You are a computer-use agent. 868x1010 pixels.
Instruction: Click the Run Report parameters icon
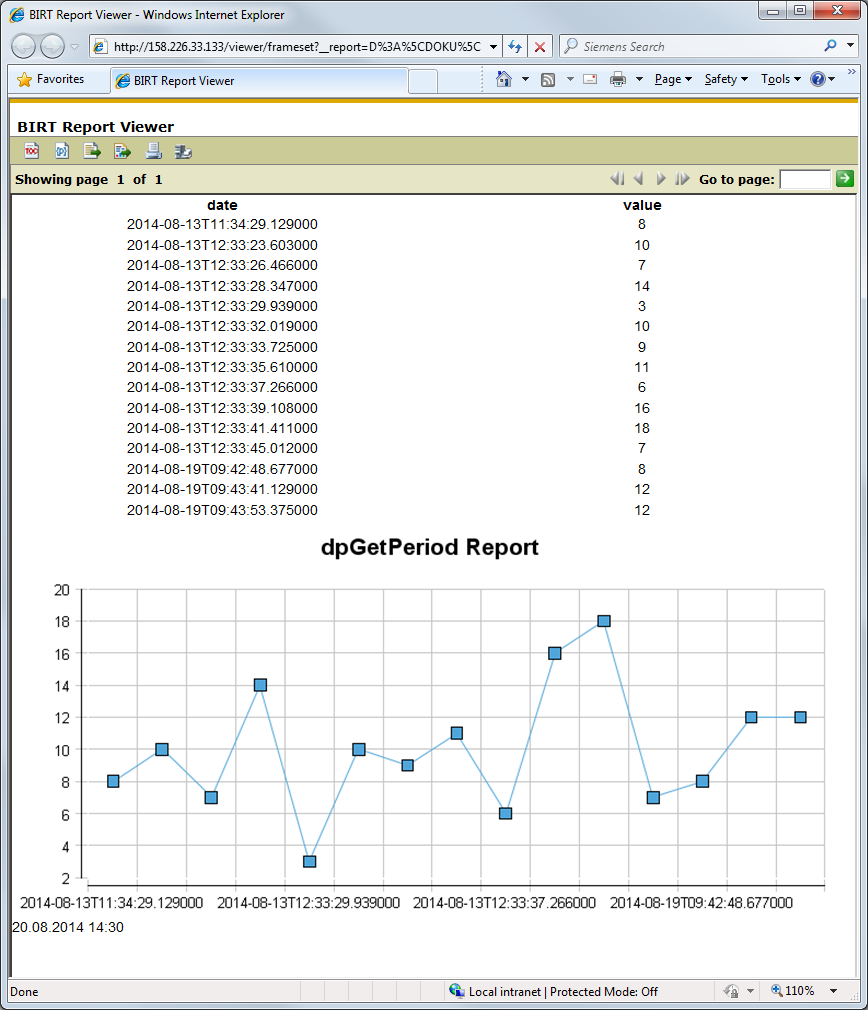pyautogui.click(x=62, y=151)
